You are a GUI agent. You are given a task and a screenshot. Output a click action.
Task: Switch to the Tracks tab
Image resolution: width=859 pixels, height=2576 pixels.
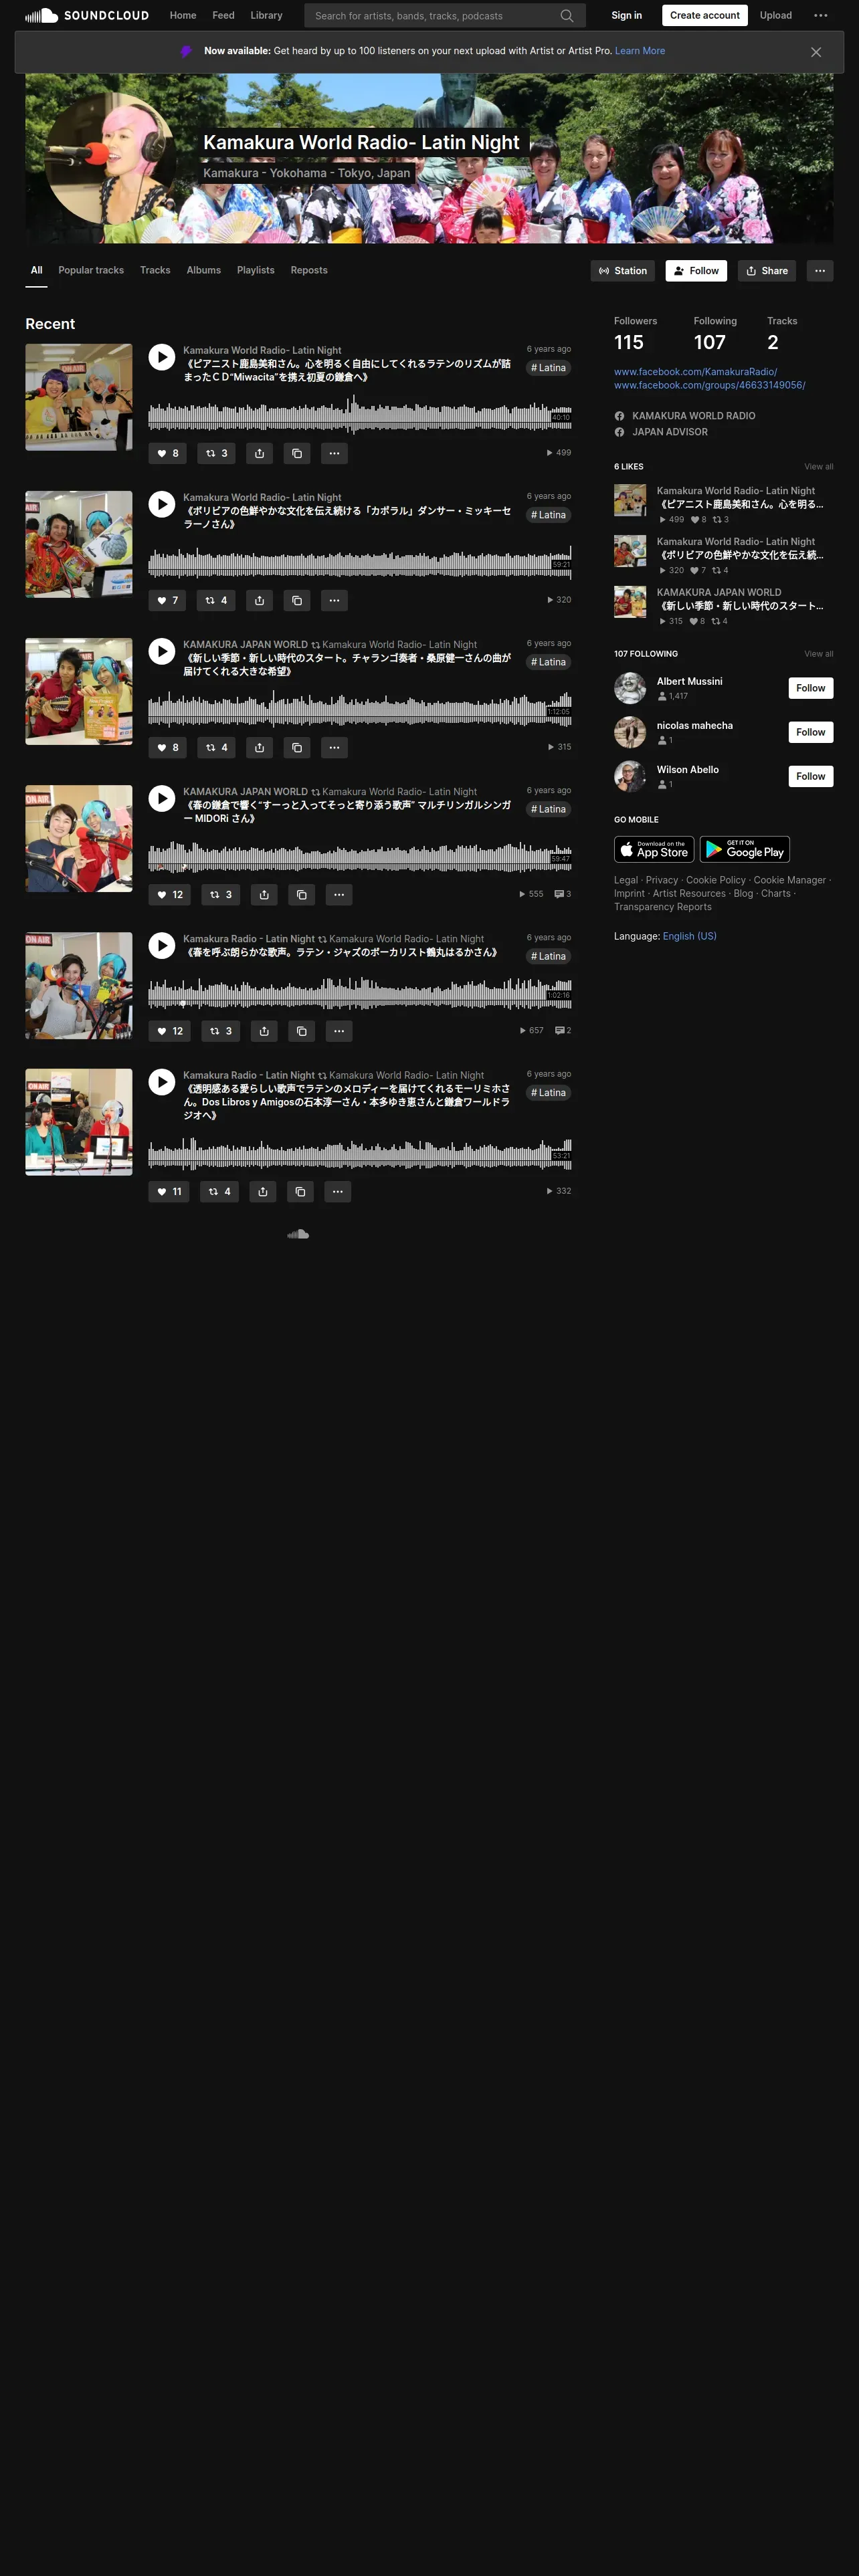click(x=155, y=270)
